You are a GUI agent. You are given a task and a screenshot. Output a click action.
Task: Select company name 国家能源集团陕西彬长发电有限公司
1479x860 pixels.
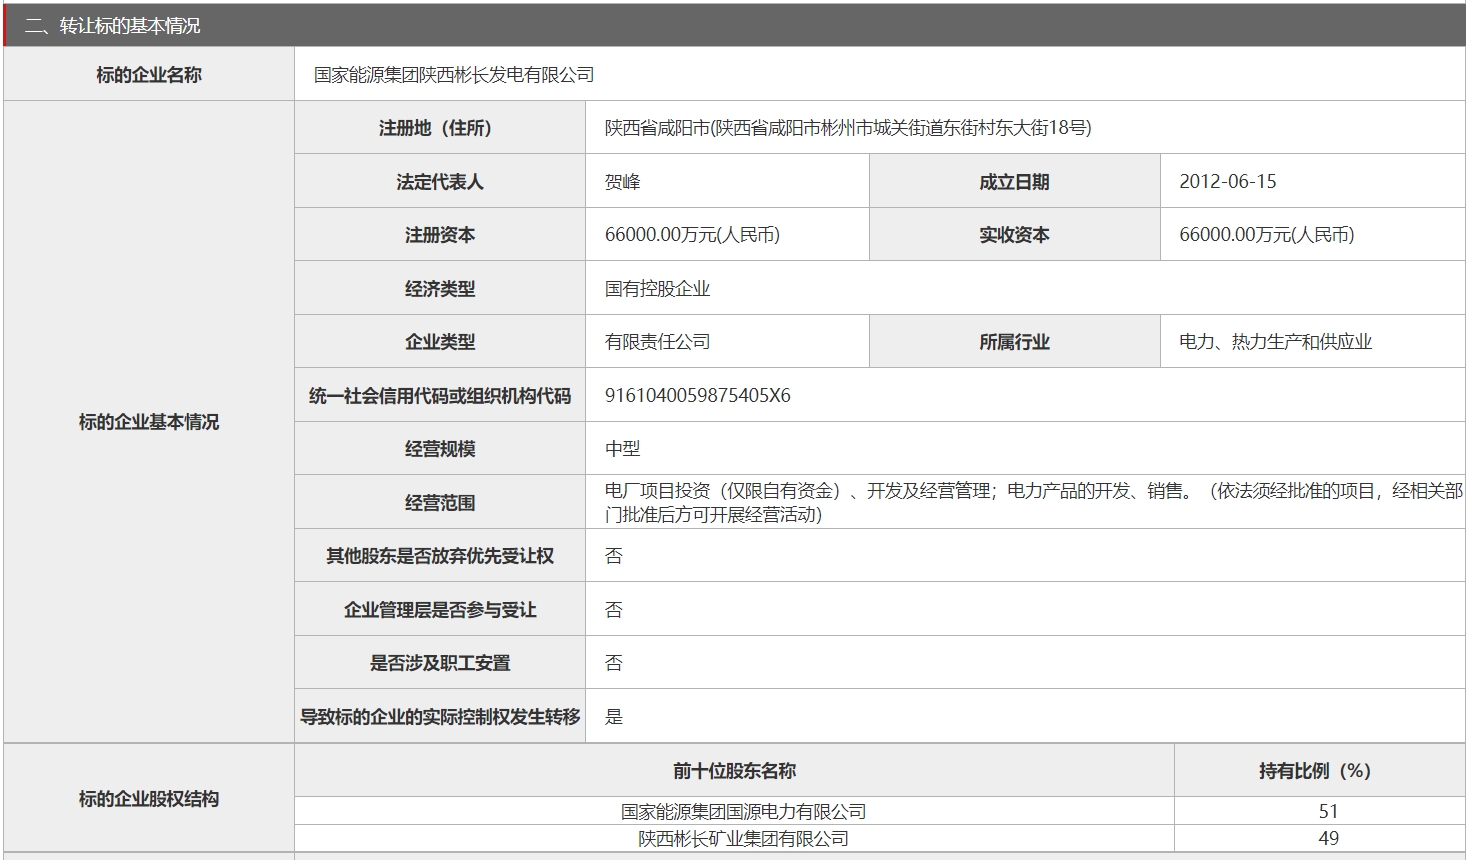(x=454, y=74)
